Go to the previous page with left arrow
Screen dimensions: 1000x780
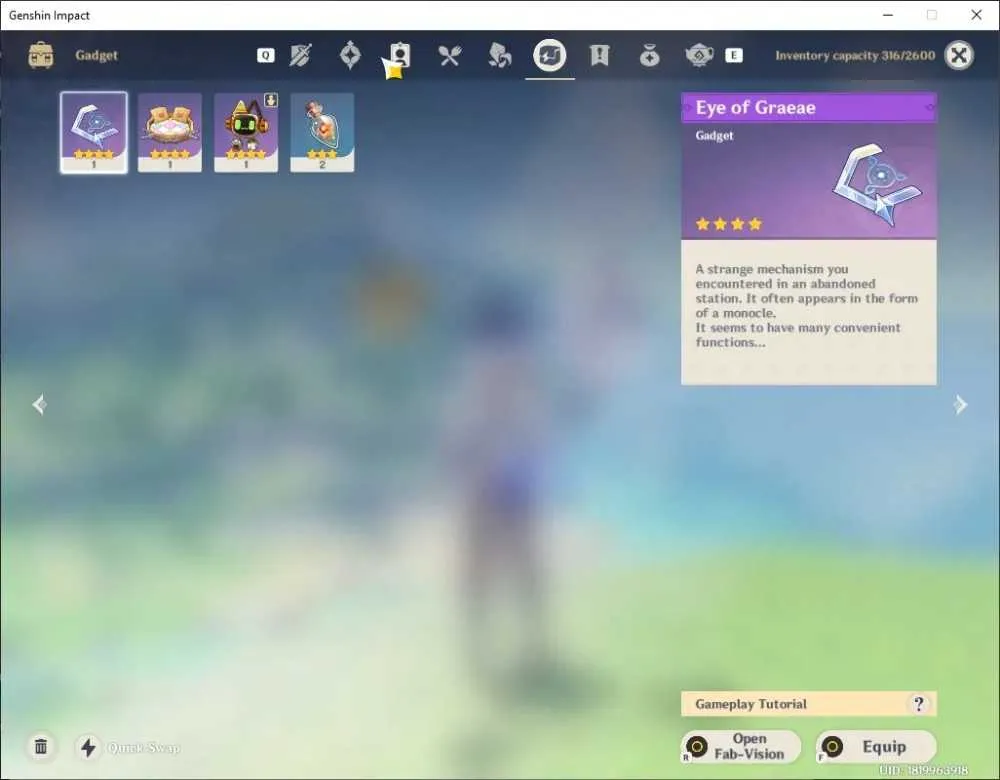pos(40,404)
